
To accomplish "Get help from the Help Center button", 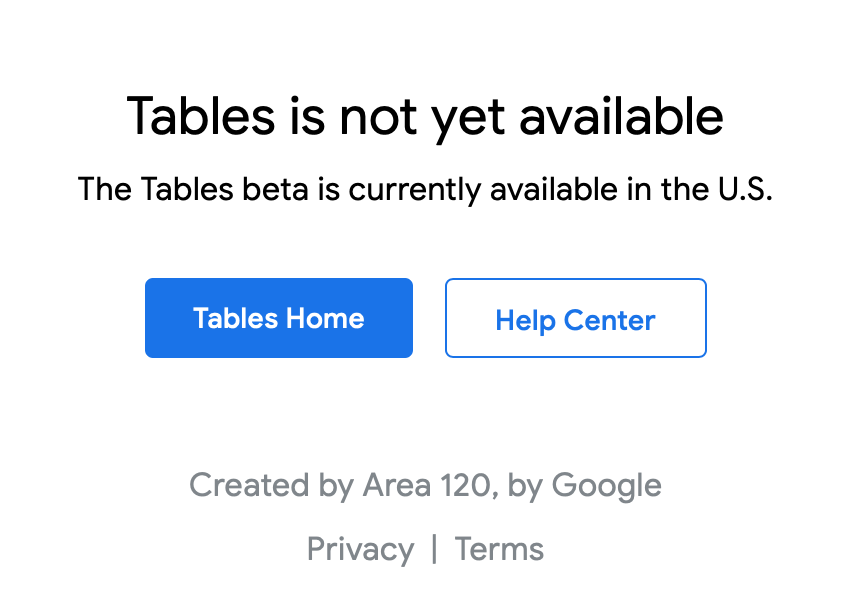I will [x=575, y=318].
